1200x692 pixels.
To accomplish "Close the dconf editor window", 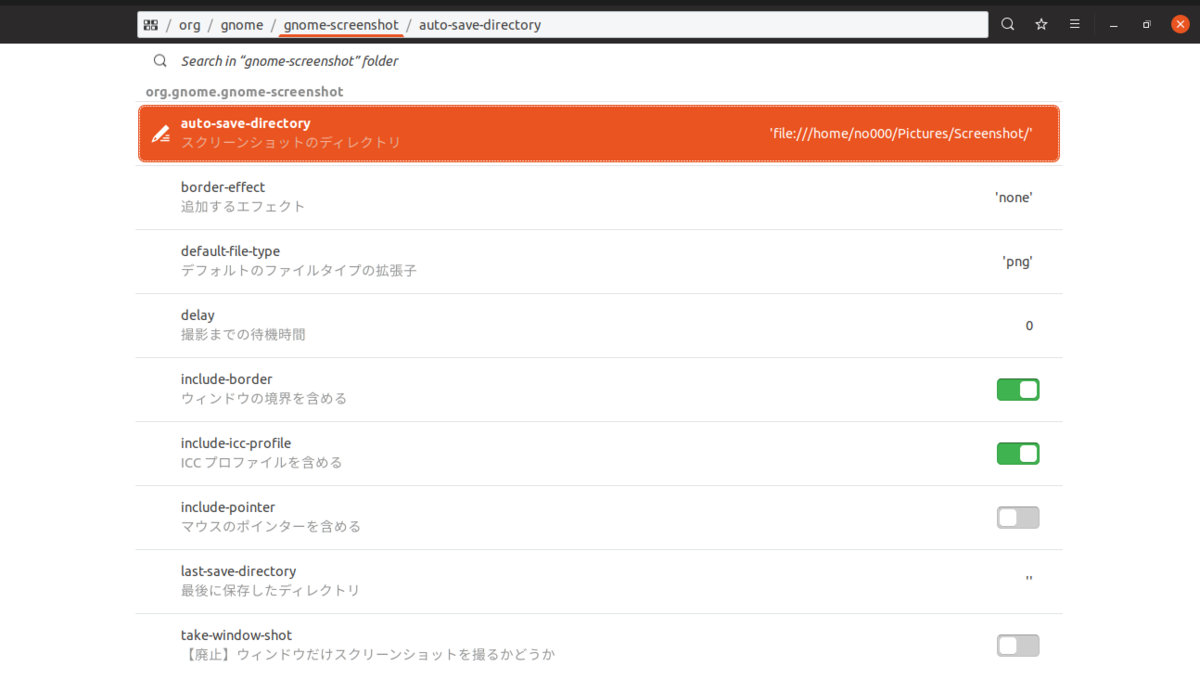I will click(x=1180, y=24).
